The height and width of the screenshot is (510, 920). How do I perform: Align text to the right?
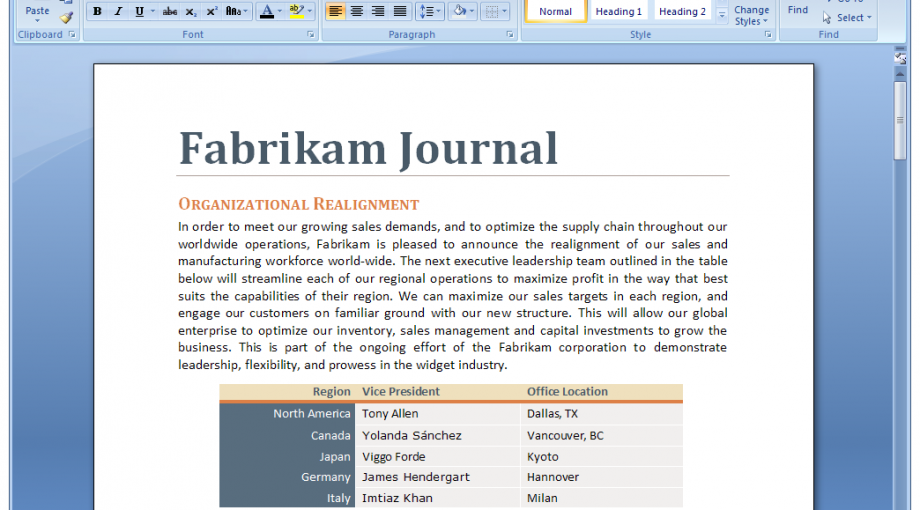378,12
